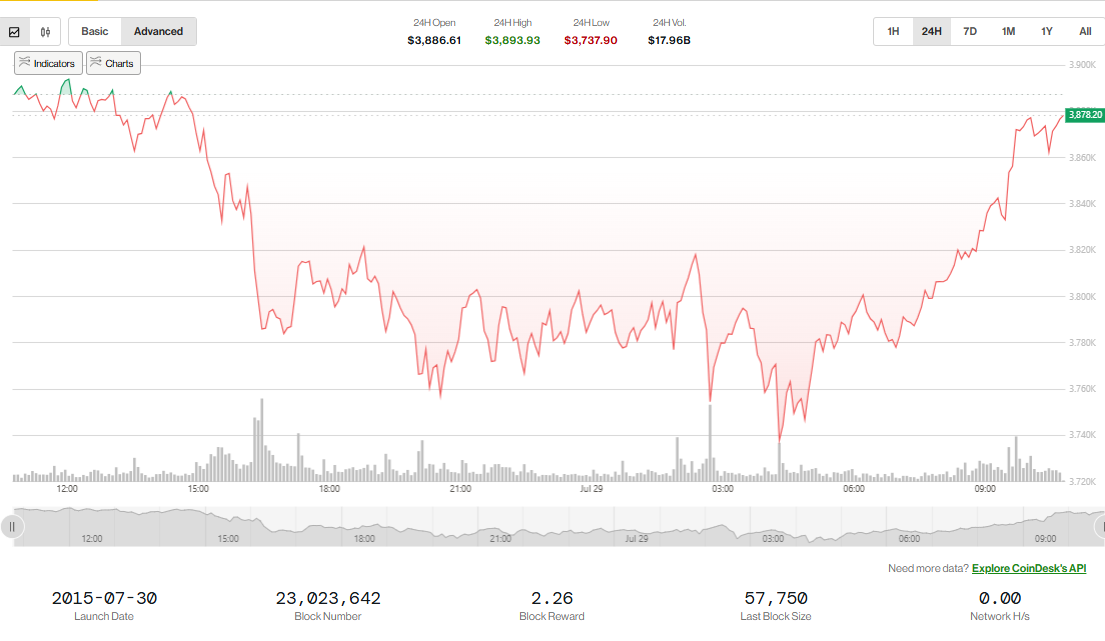The image size is (1105, 641).
Task: Select the 1H time range
Action: [893, 32]
